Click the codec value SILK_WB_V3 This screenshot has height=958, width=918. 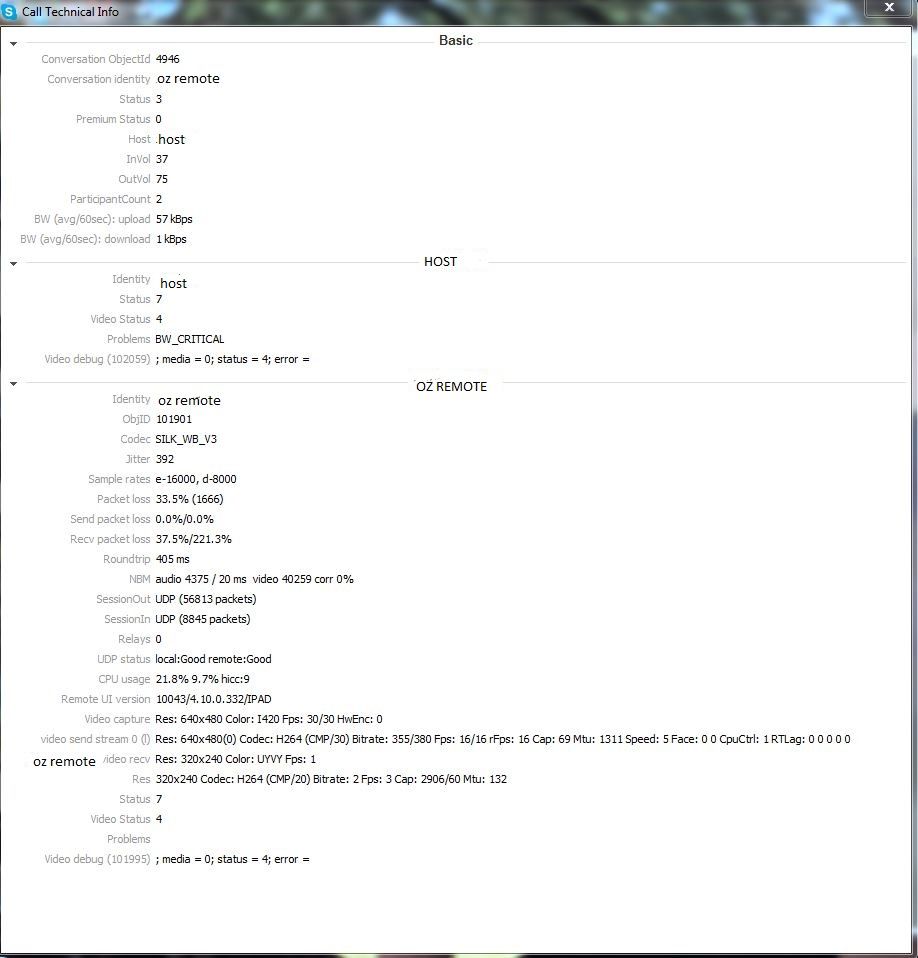pos(186,439)
